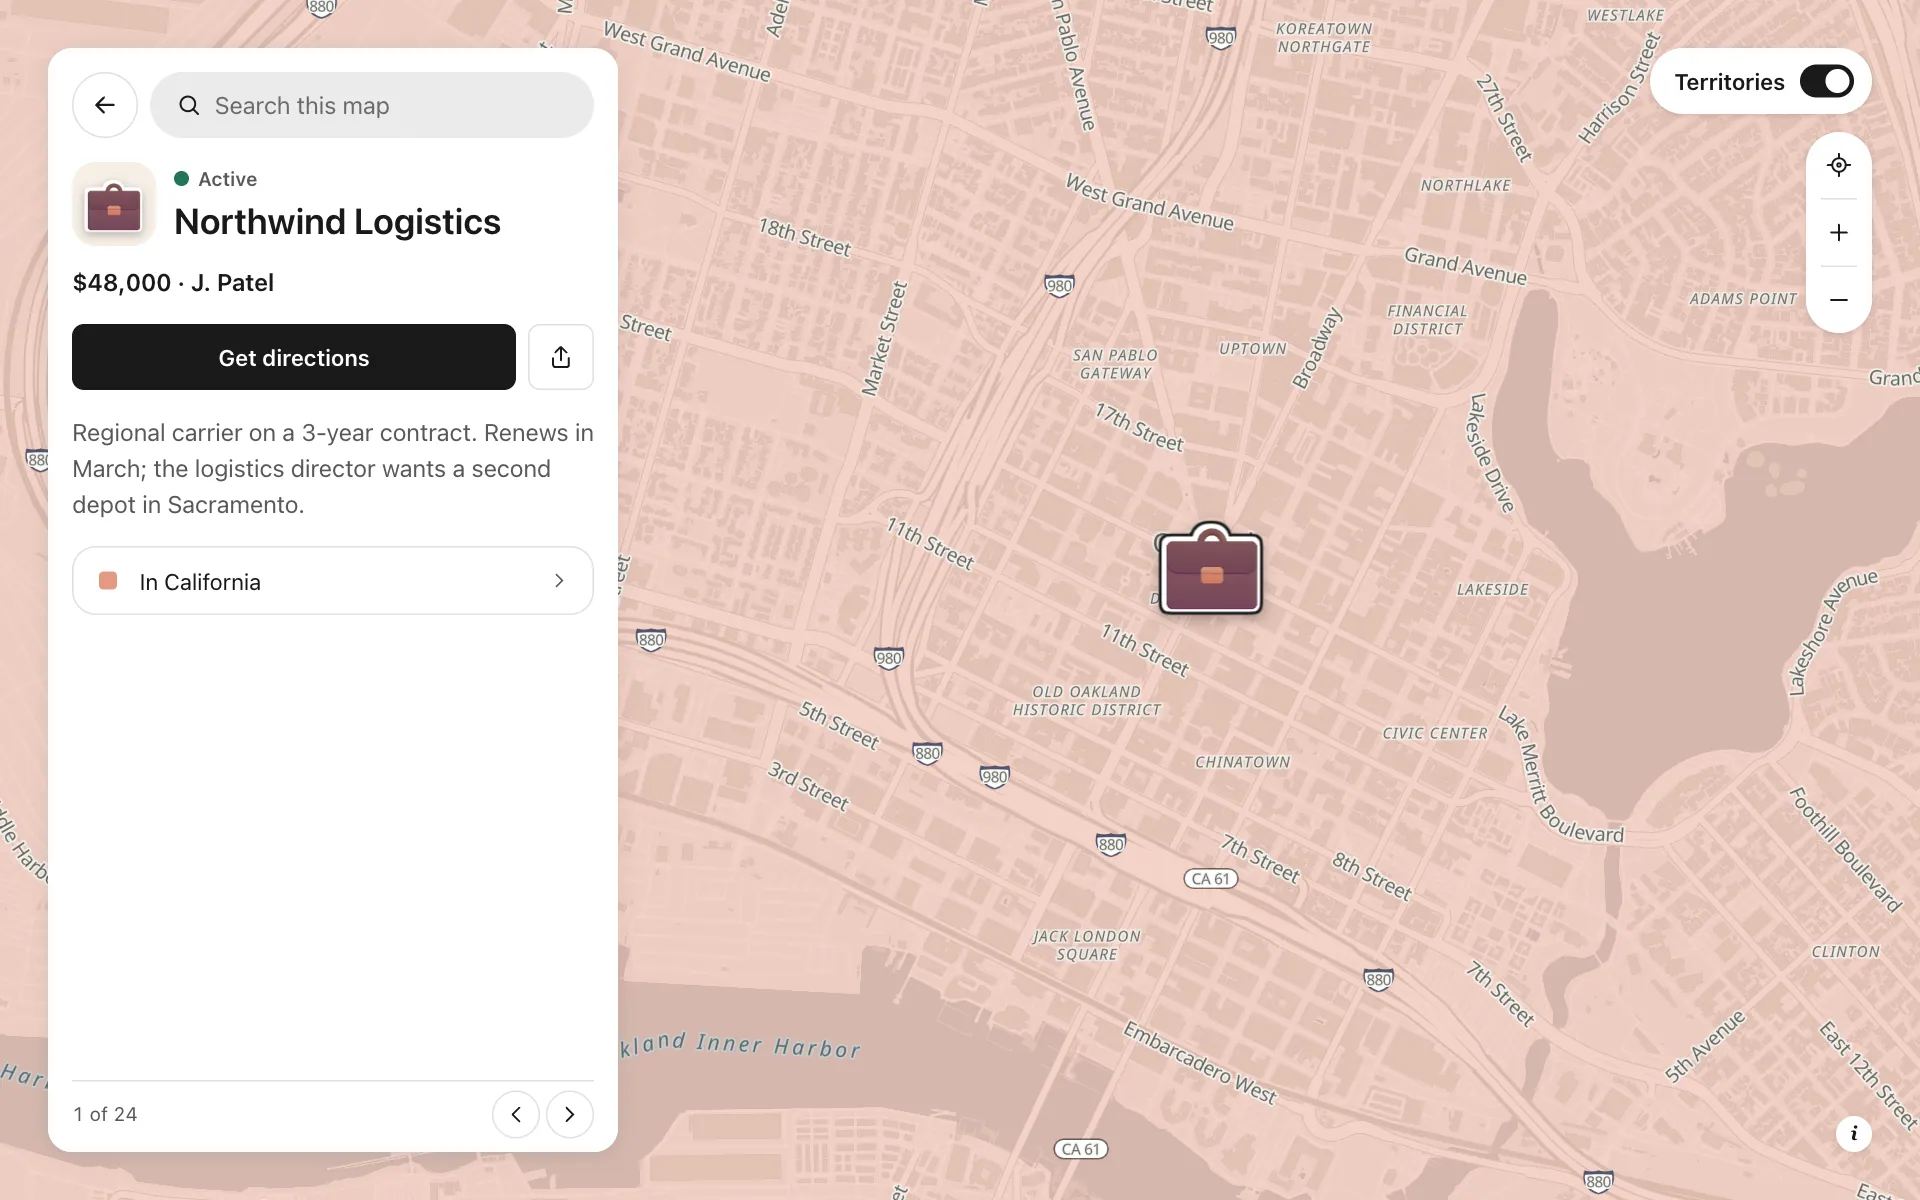Click the ADAMS POINT map label
1920x1200 pixels.
(x=1743, y=299)
